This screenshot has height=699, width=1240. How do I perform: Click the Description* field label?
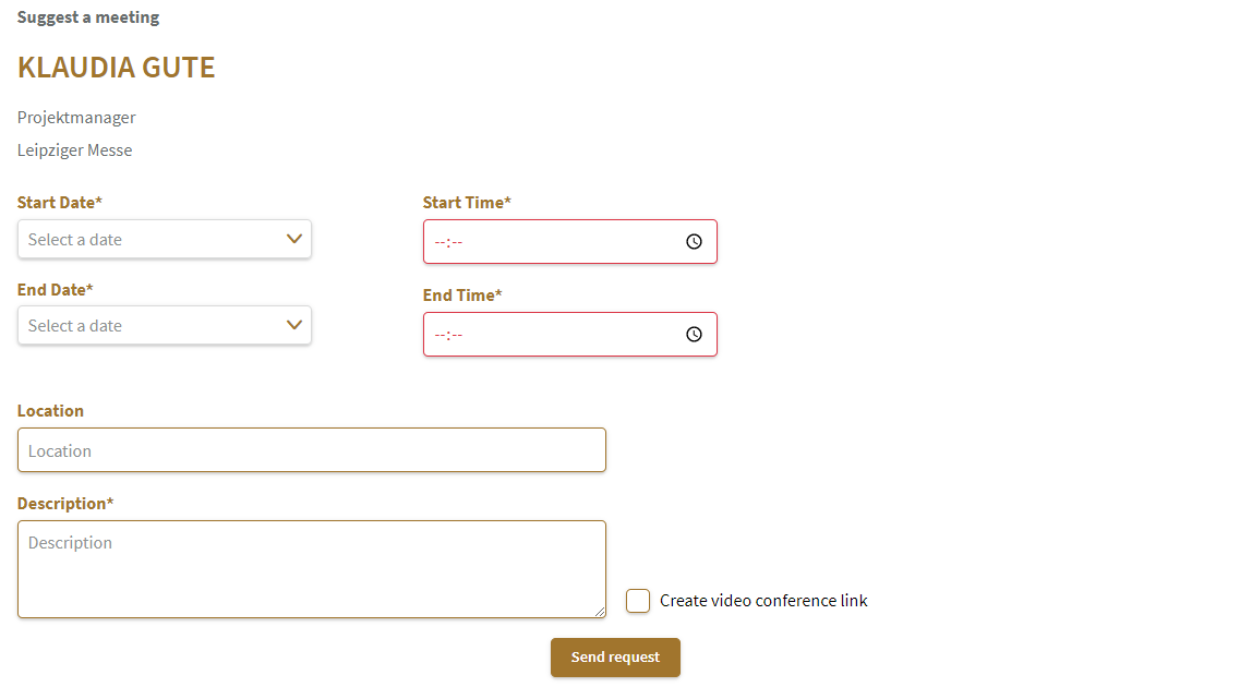(65, 503)
